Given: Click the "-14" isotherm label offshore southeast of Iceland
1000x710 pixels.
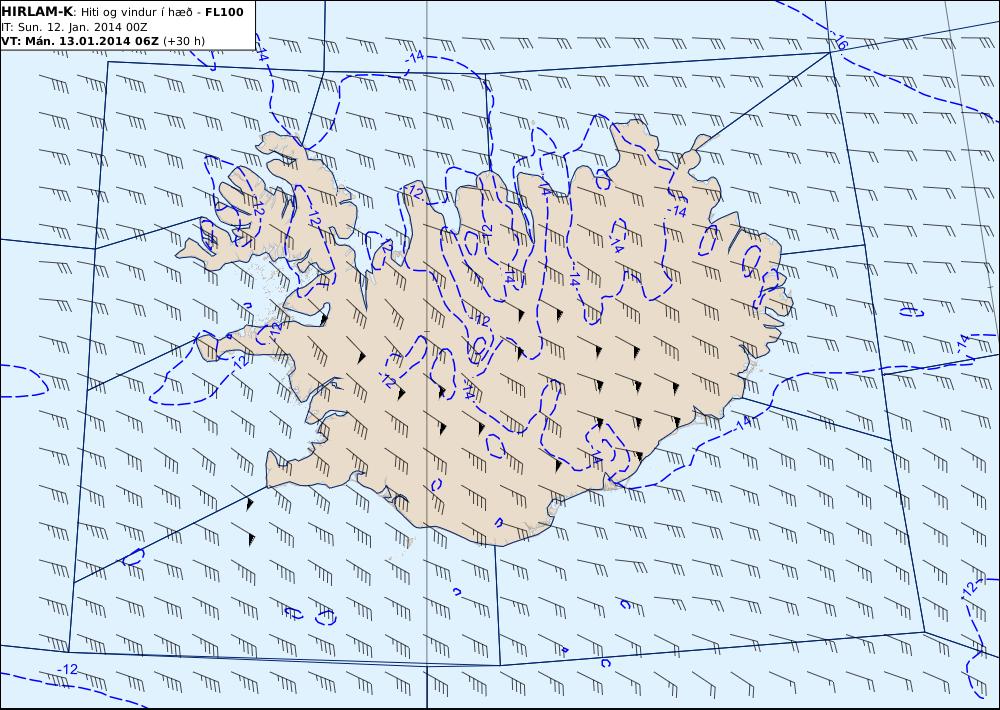Looking at the screenshot, I should click(x=742, y=423).
